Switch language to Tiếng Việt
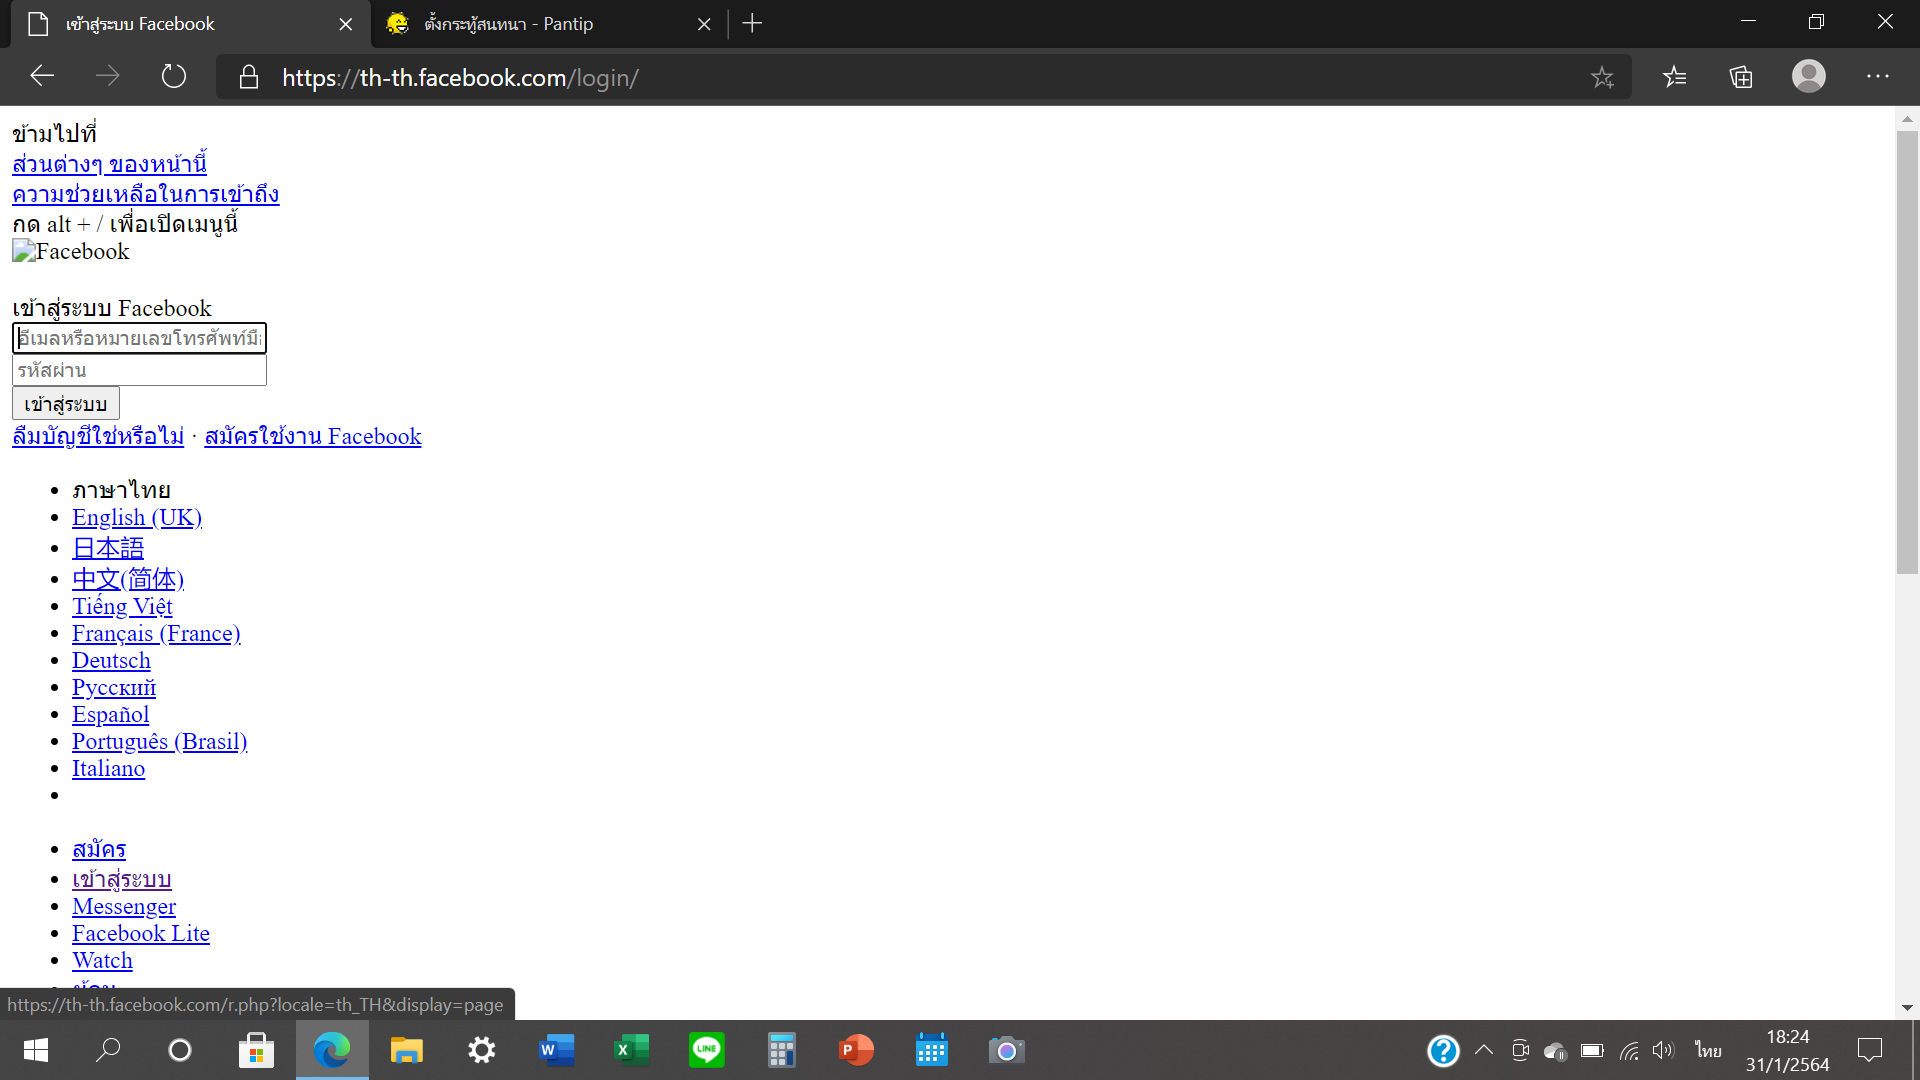 tap(122, 606)
